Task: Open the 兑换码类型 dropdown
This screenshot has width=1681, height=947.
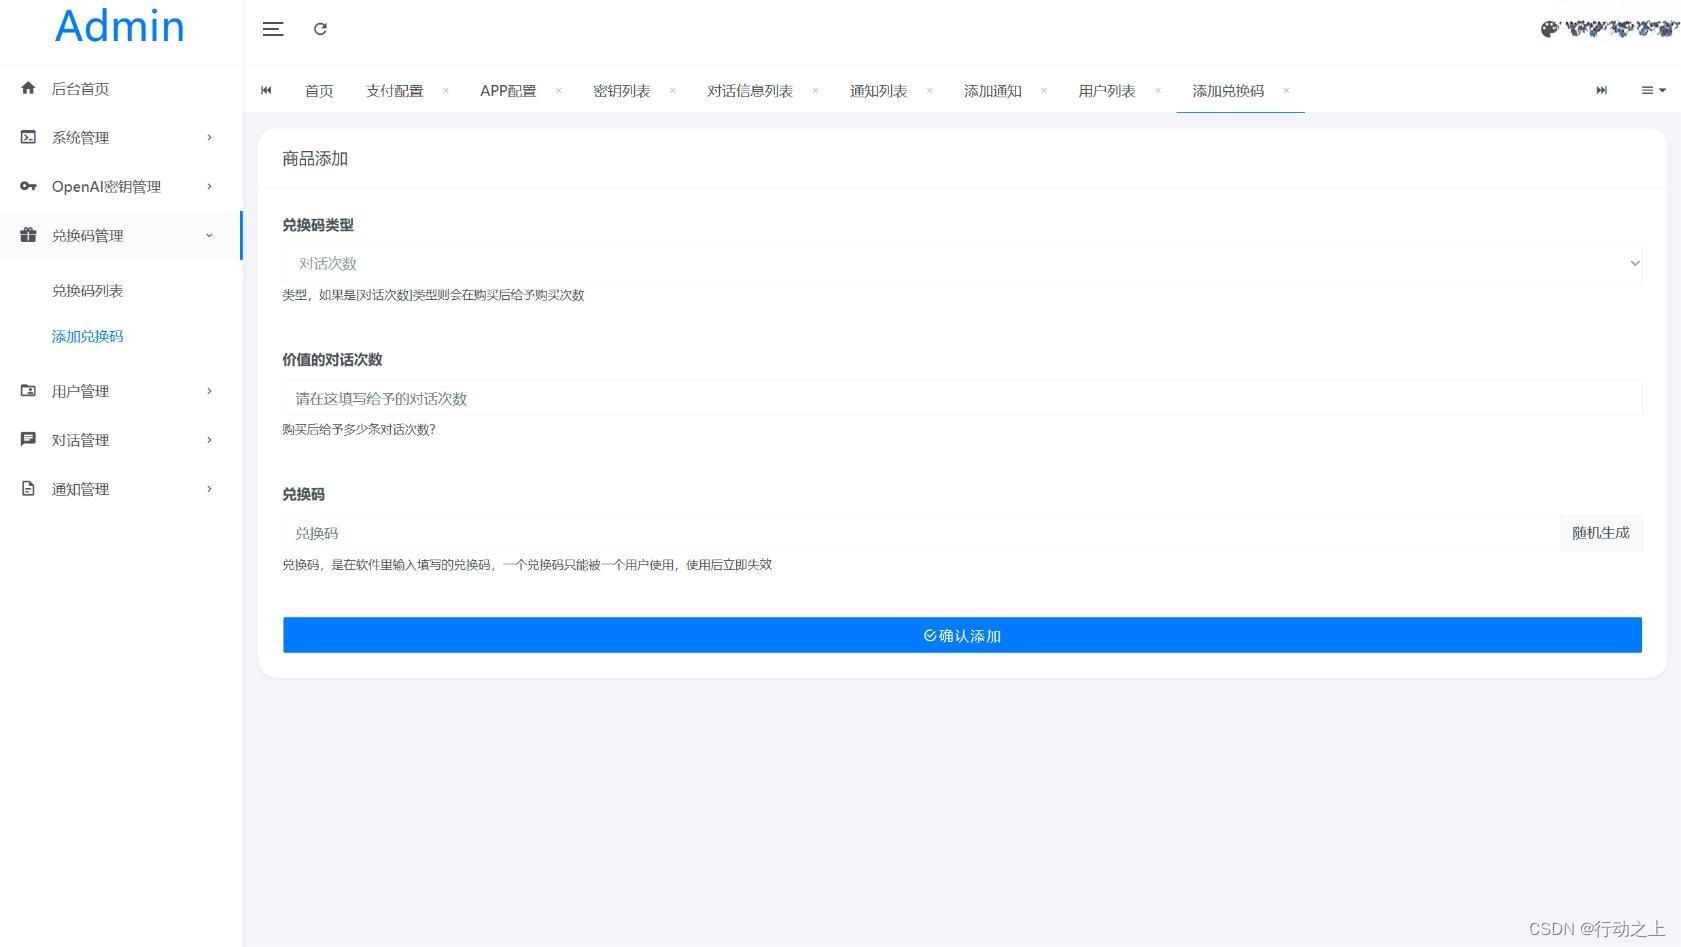Action: coord(962,264)
